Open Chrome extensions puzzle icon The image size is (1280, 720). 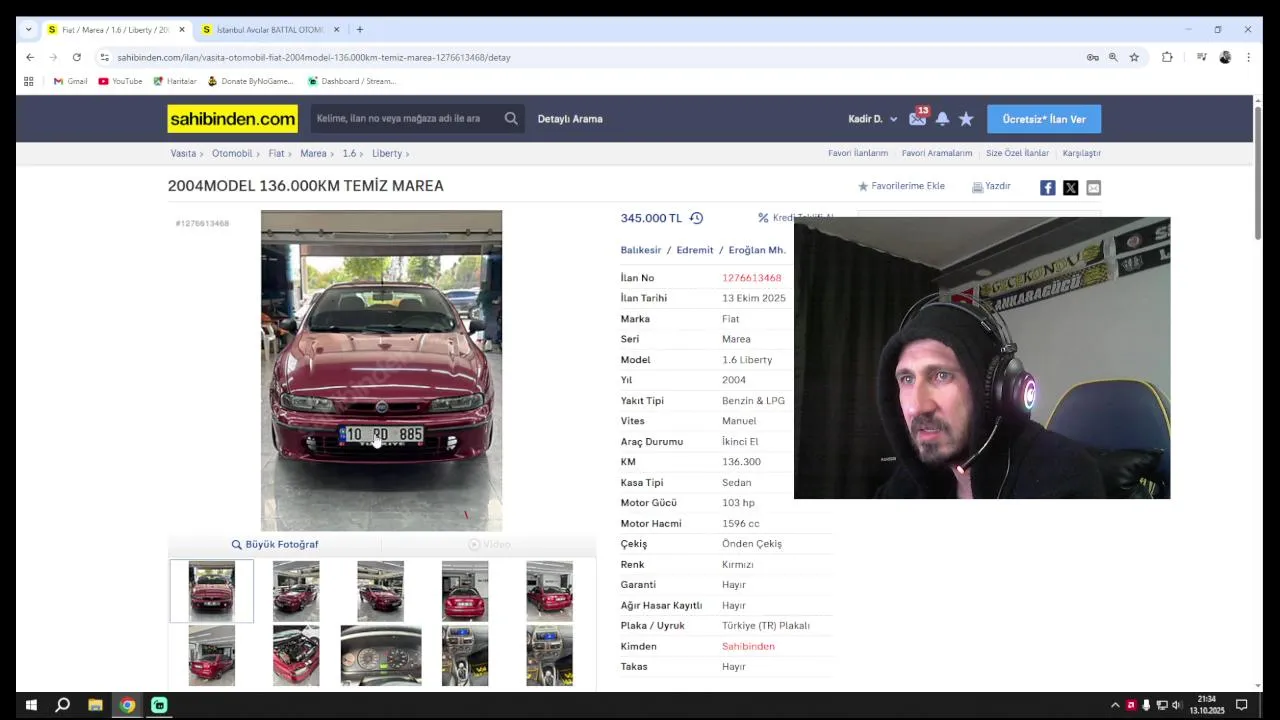(x=1167, y=57)
